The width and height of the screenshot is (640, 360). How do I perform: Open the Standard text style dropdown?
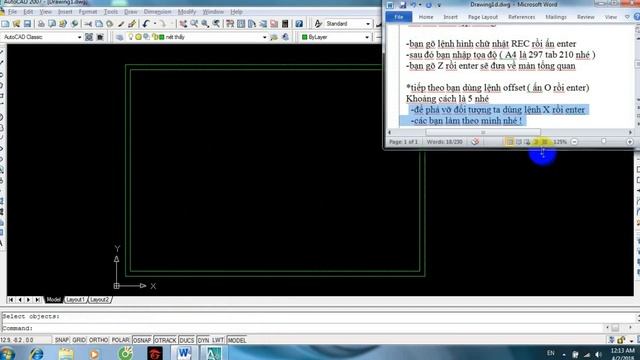coord(368,24)
